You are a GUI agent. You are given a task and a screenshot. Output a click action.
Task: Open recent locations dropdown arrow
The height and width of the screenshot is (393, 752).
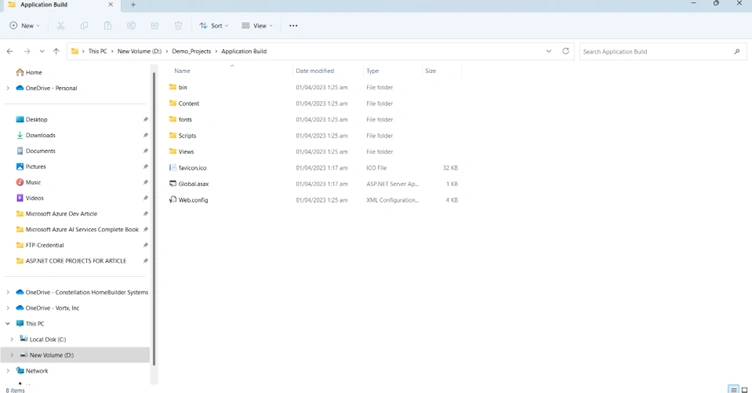click(x=42, y=51)
